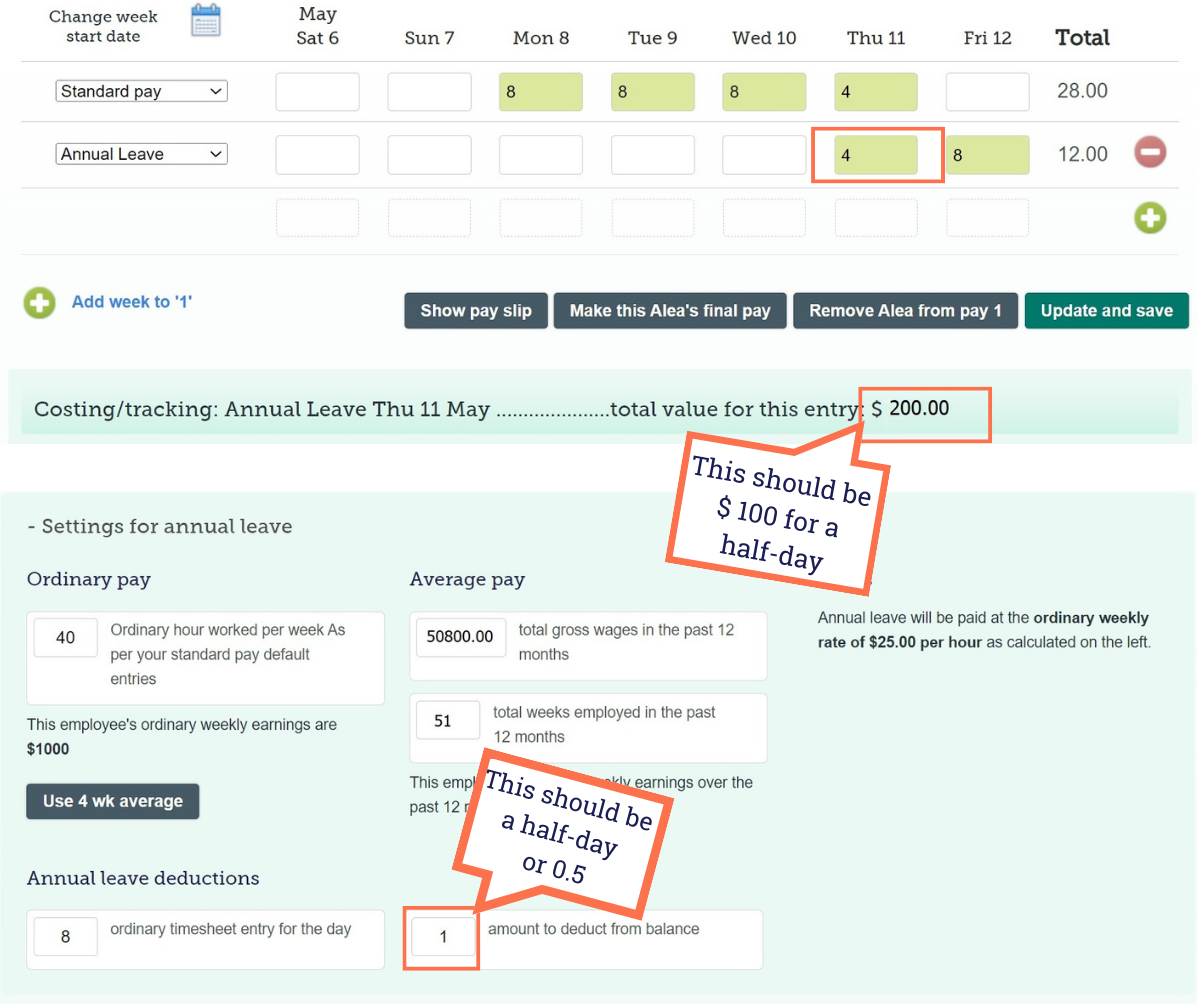Select the Mon 8 Standard pay entry
Image resolution: width=1197 pixels, height=1005 pixels.
[541, 91]
